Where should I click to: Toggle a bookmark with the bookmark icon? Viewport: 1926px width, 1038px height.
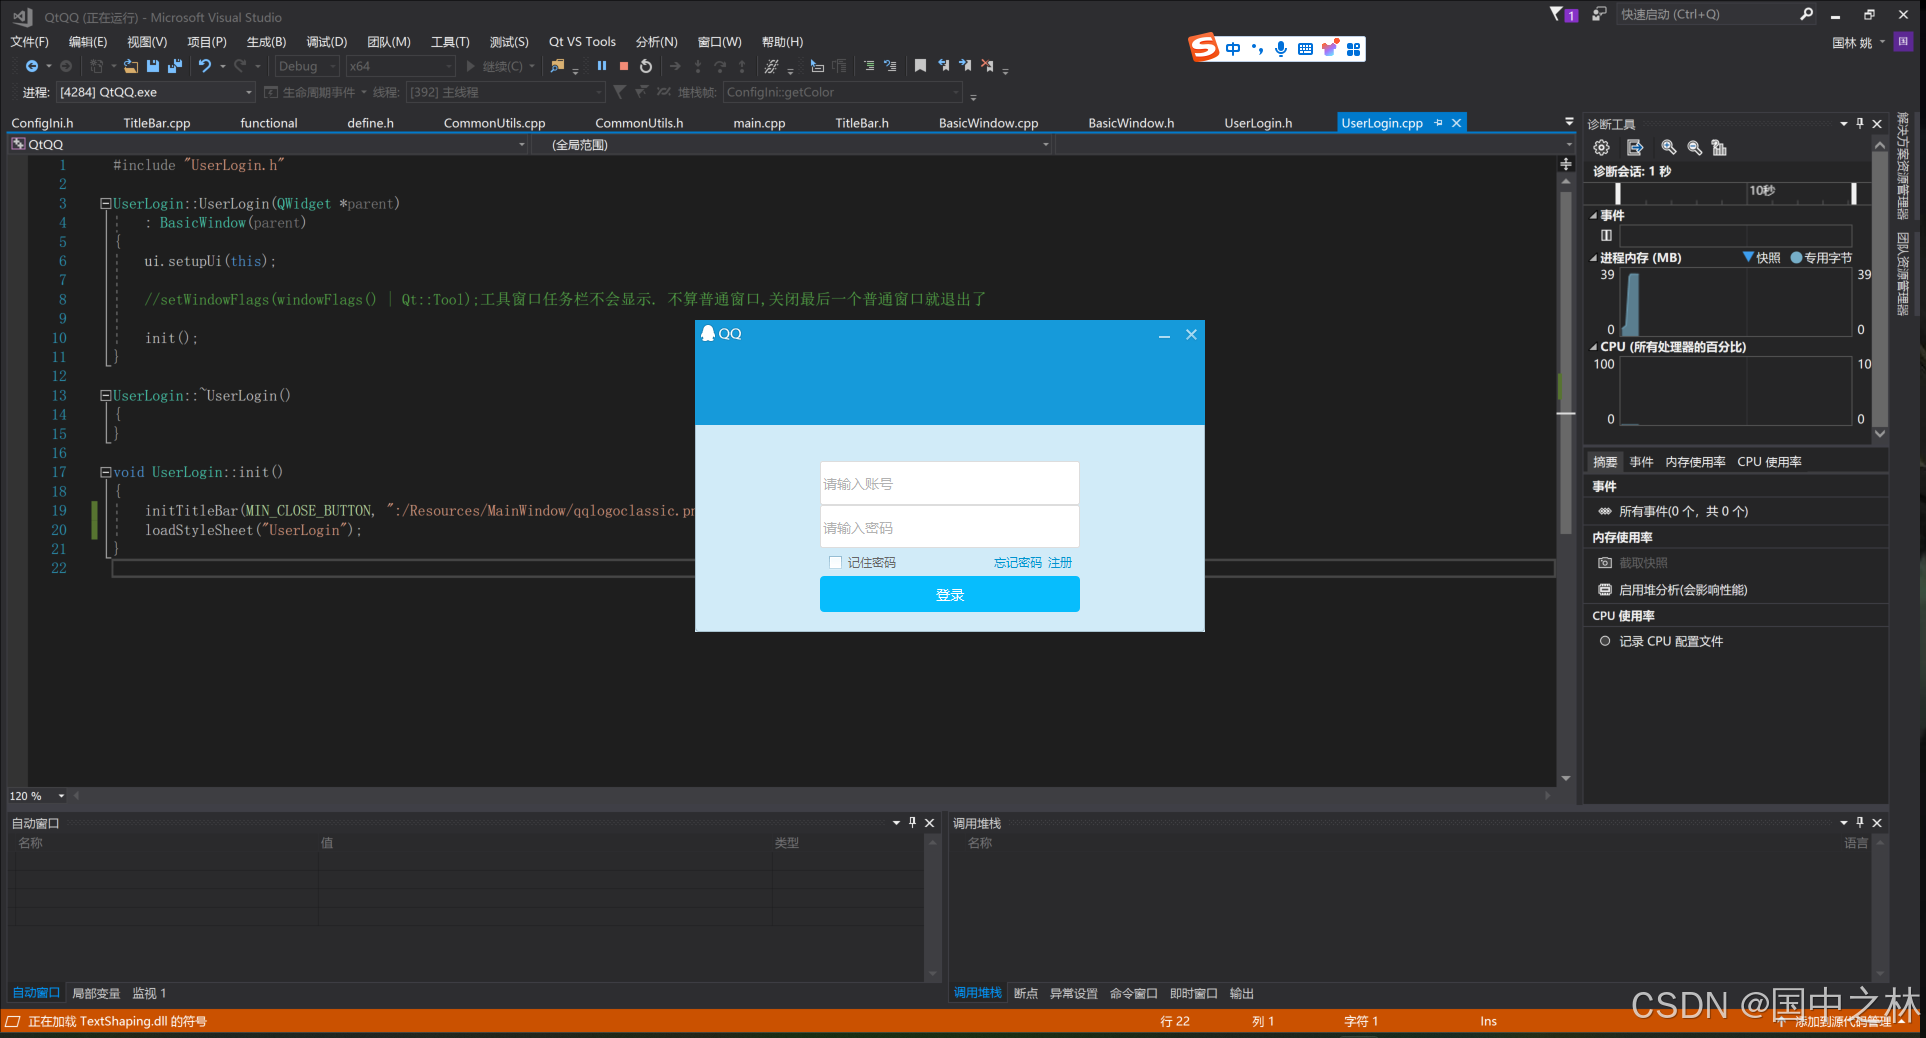point(920,66)
